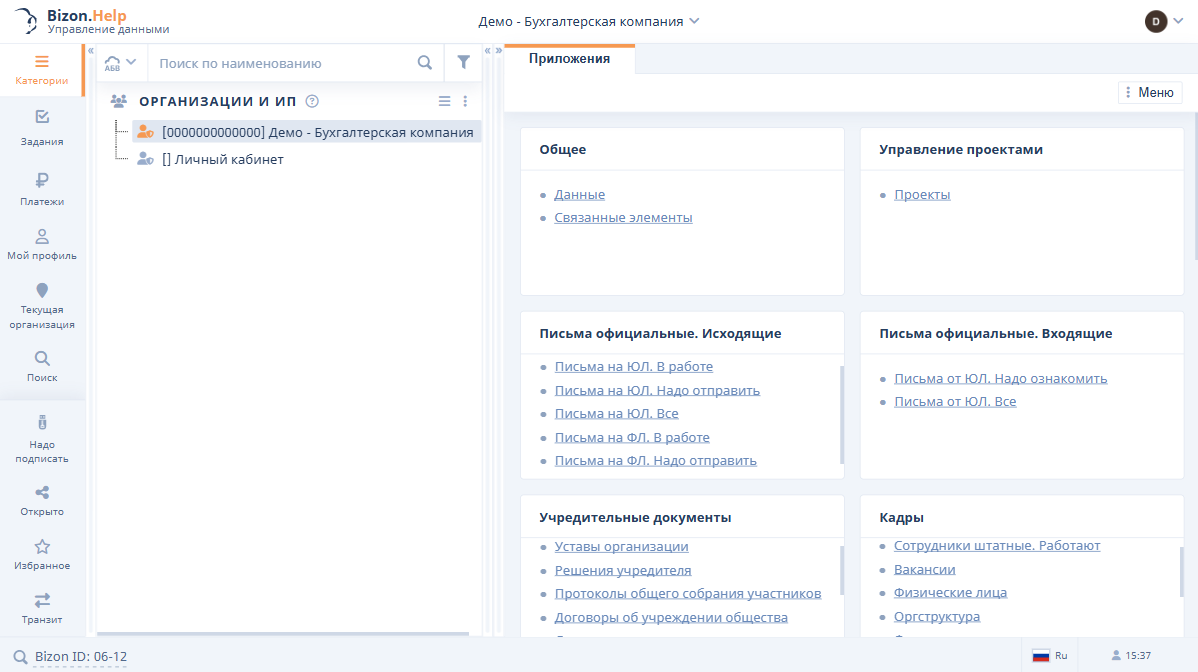This screenshot has height=672, width=1198.
Task: Go to Текущая организация
Action: 42,305
